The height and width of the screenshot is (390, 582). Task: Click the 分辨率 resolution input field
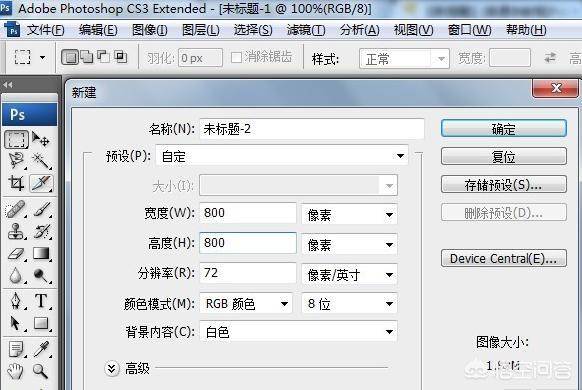(x=248, y=273)
